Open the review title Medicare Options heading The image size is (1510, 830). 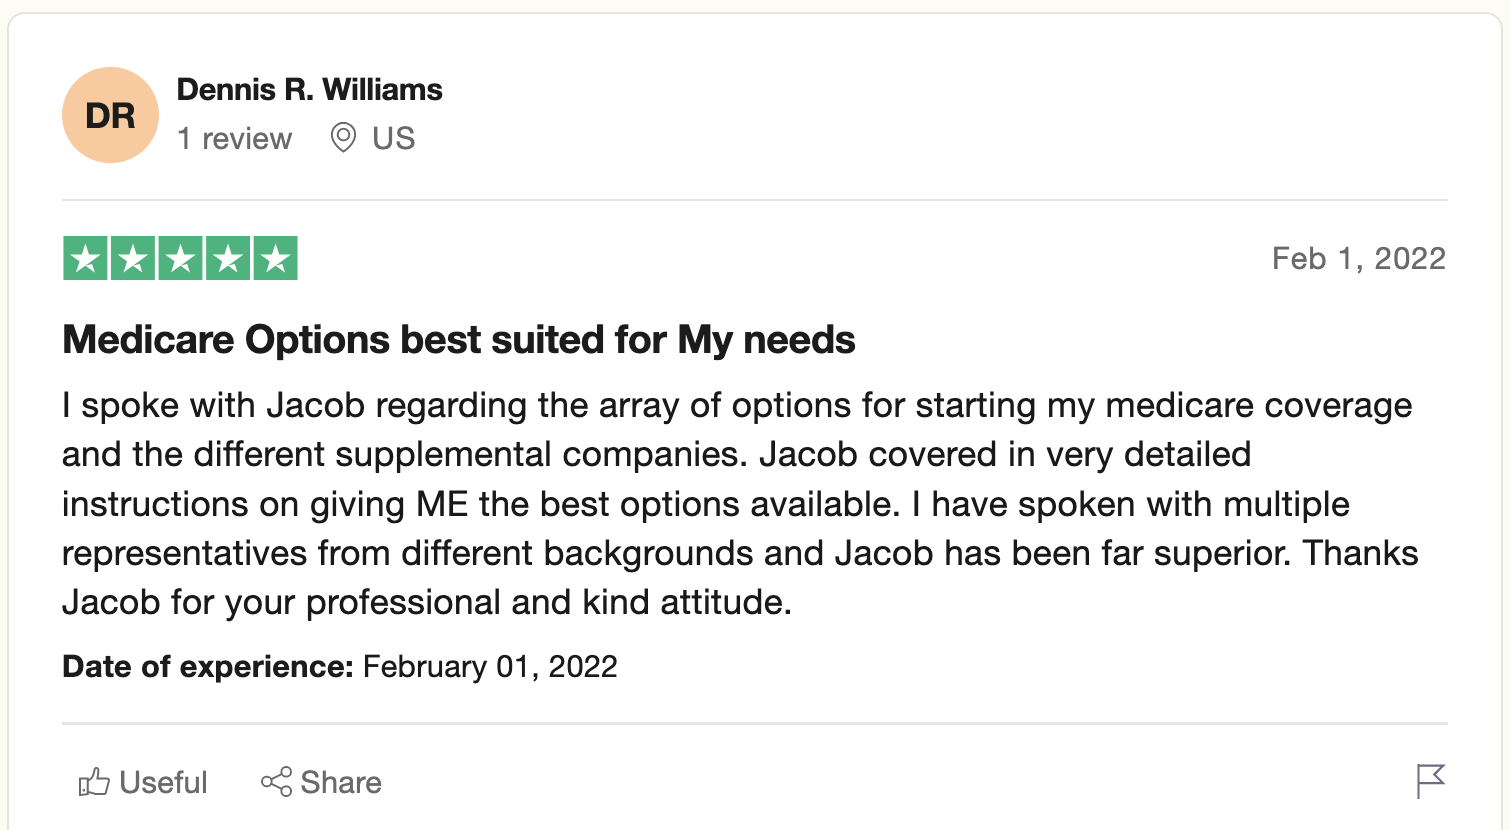pos(459,340)
